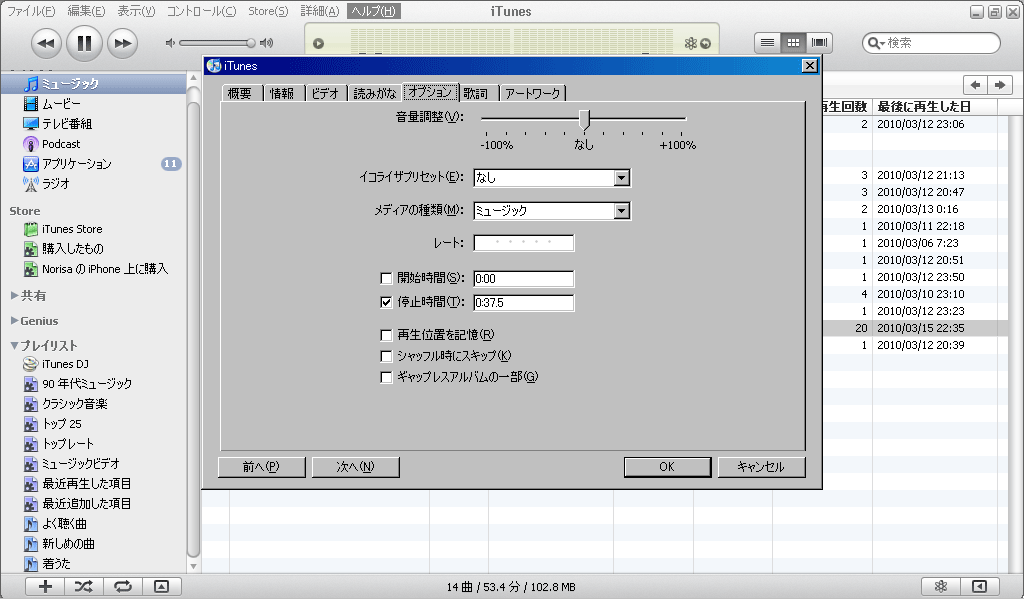The height and width of the screenshot is (600, 1024).
Task: Enable シャッフル時にスキップ checkbox
Action: 386,356
